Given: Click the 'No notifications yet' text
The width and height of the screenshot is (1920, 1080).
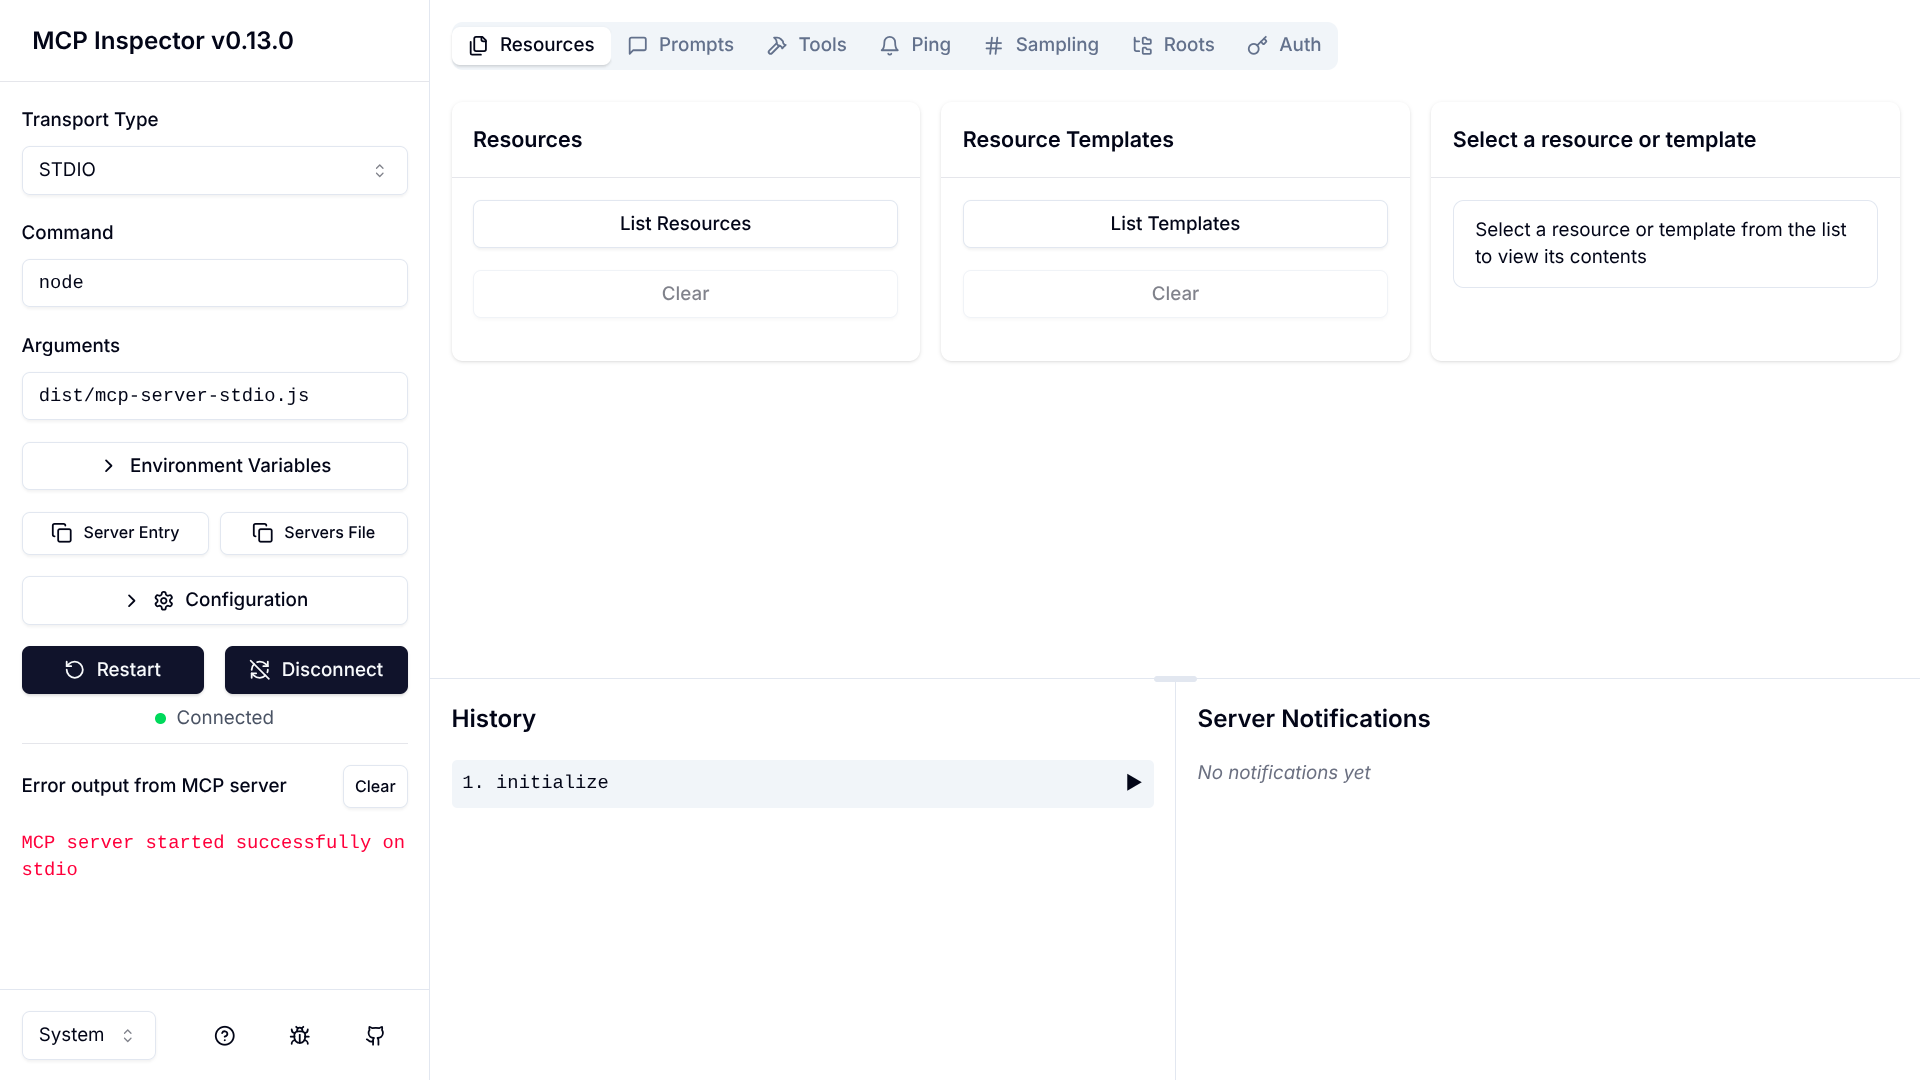Looking at the screenshot, I should tap(1284, 773).
